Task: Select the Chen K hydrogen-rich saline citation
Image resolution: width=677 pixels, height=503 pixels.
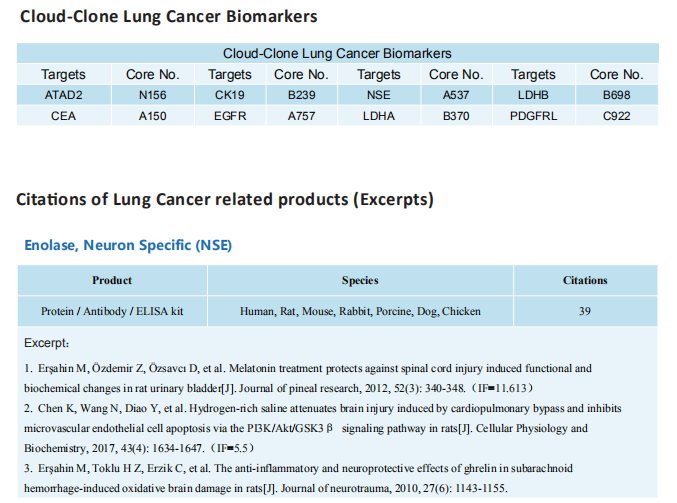Action: point(323,428)
